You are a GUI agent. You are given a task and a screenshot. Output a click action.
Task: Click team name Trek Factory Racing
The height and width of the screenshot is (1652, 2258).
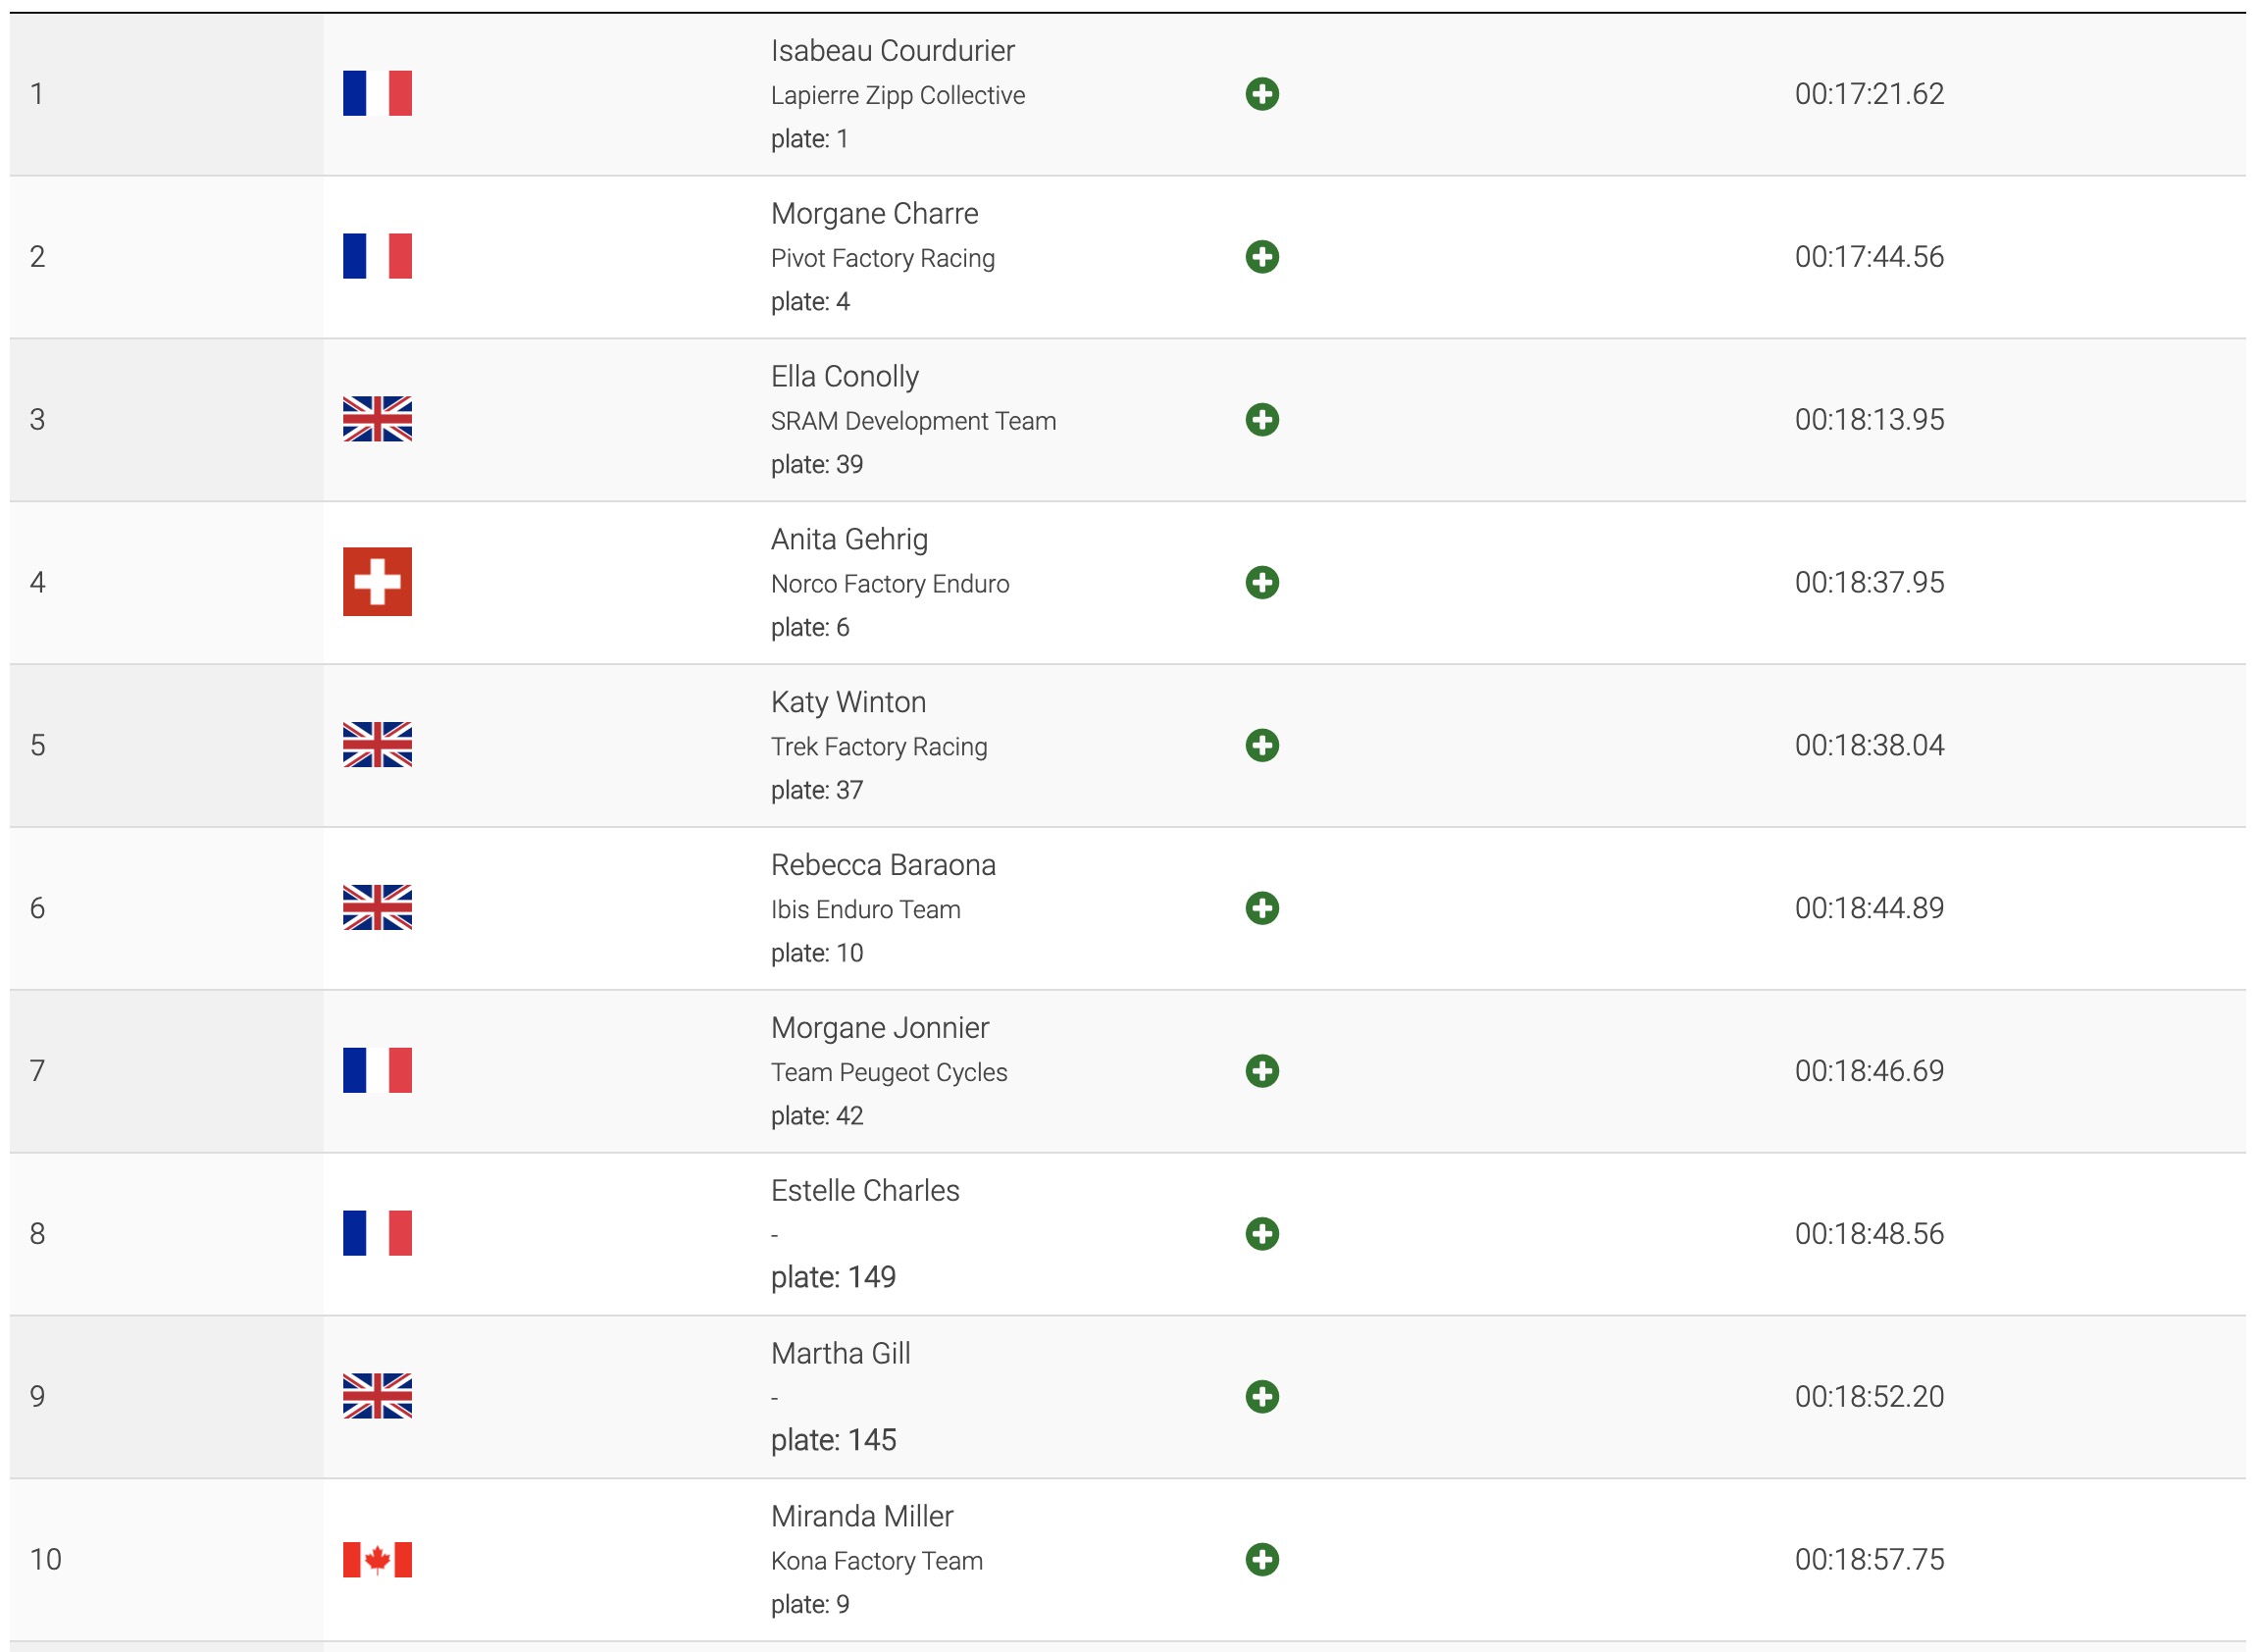[879, 748]
